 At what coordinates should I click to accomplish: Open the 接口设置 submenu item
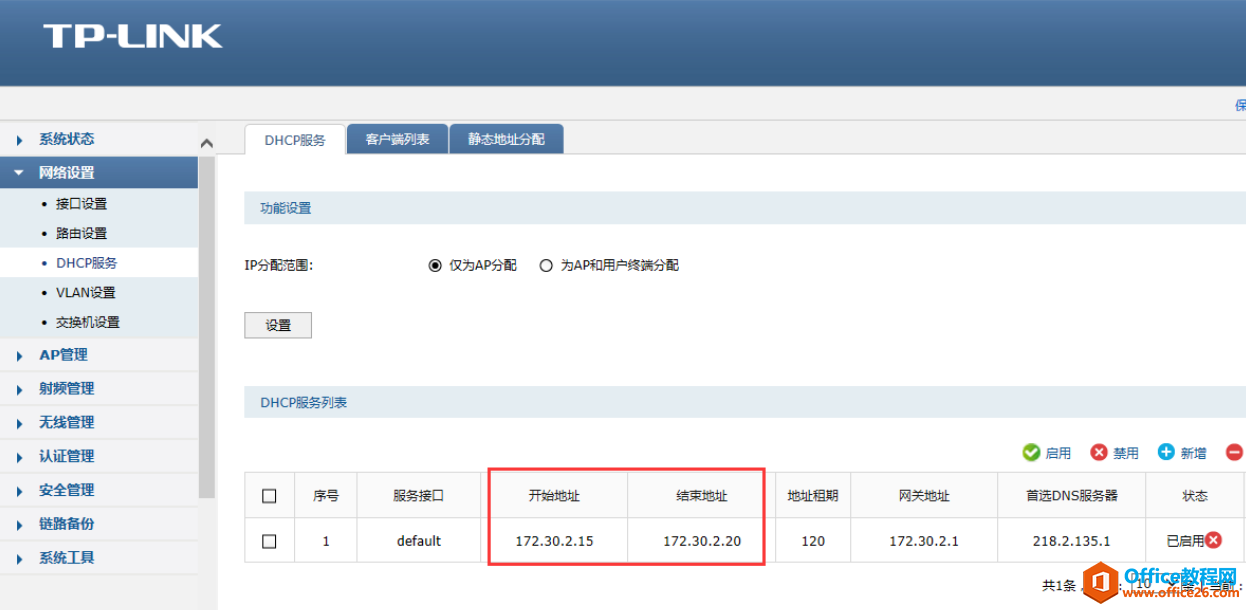pos(82,204)
